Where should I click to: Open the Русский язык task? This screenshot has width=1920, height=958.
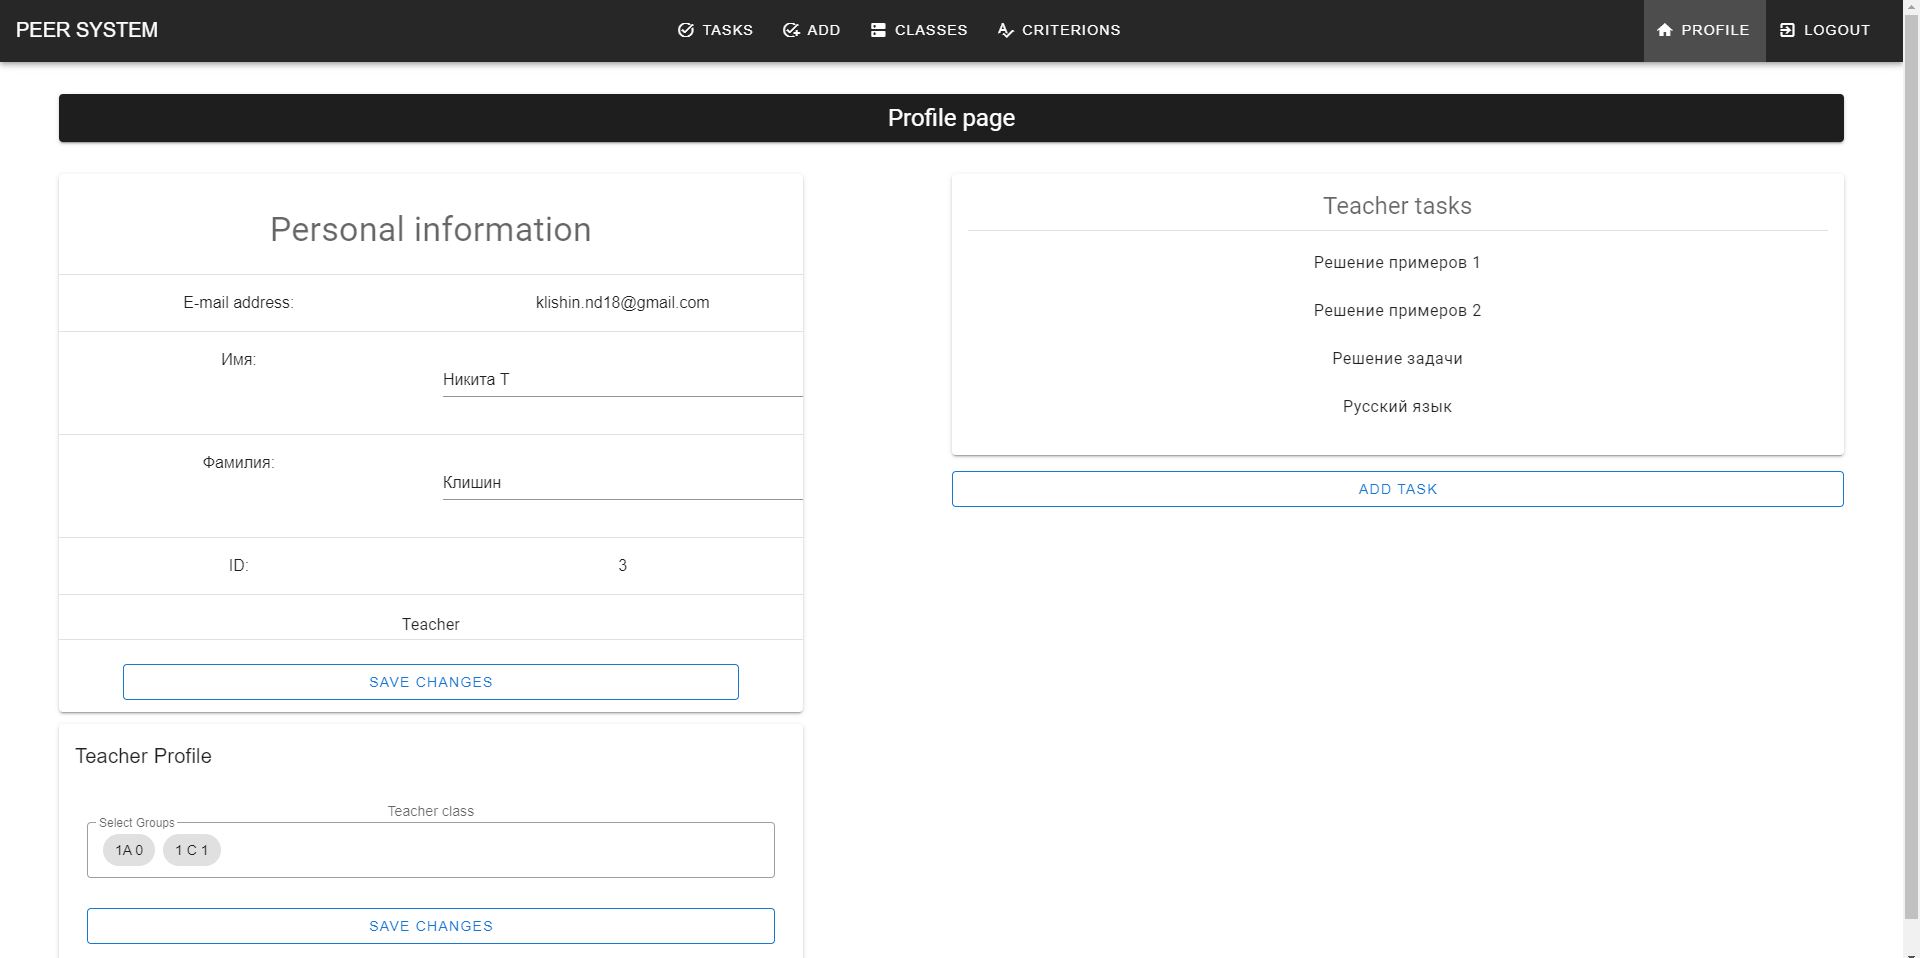coord(1397,407)
